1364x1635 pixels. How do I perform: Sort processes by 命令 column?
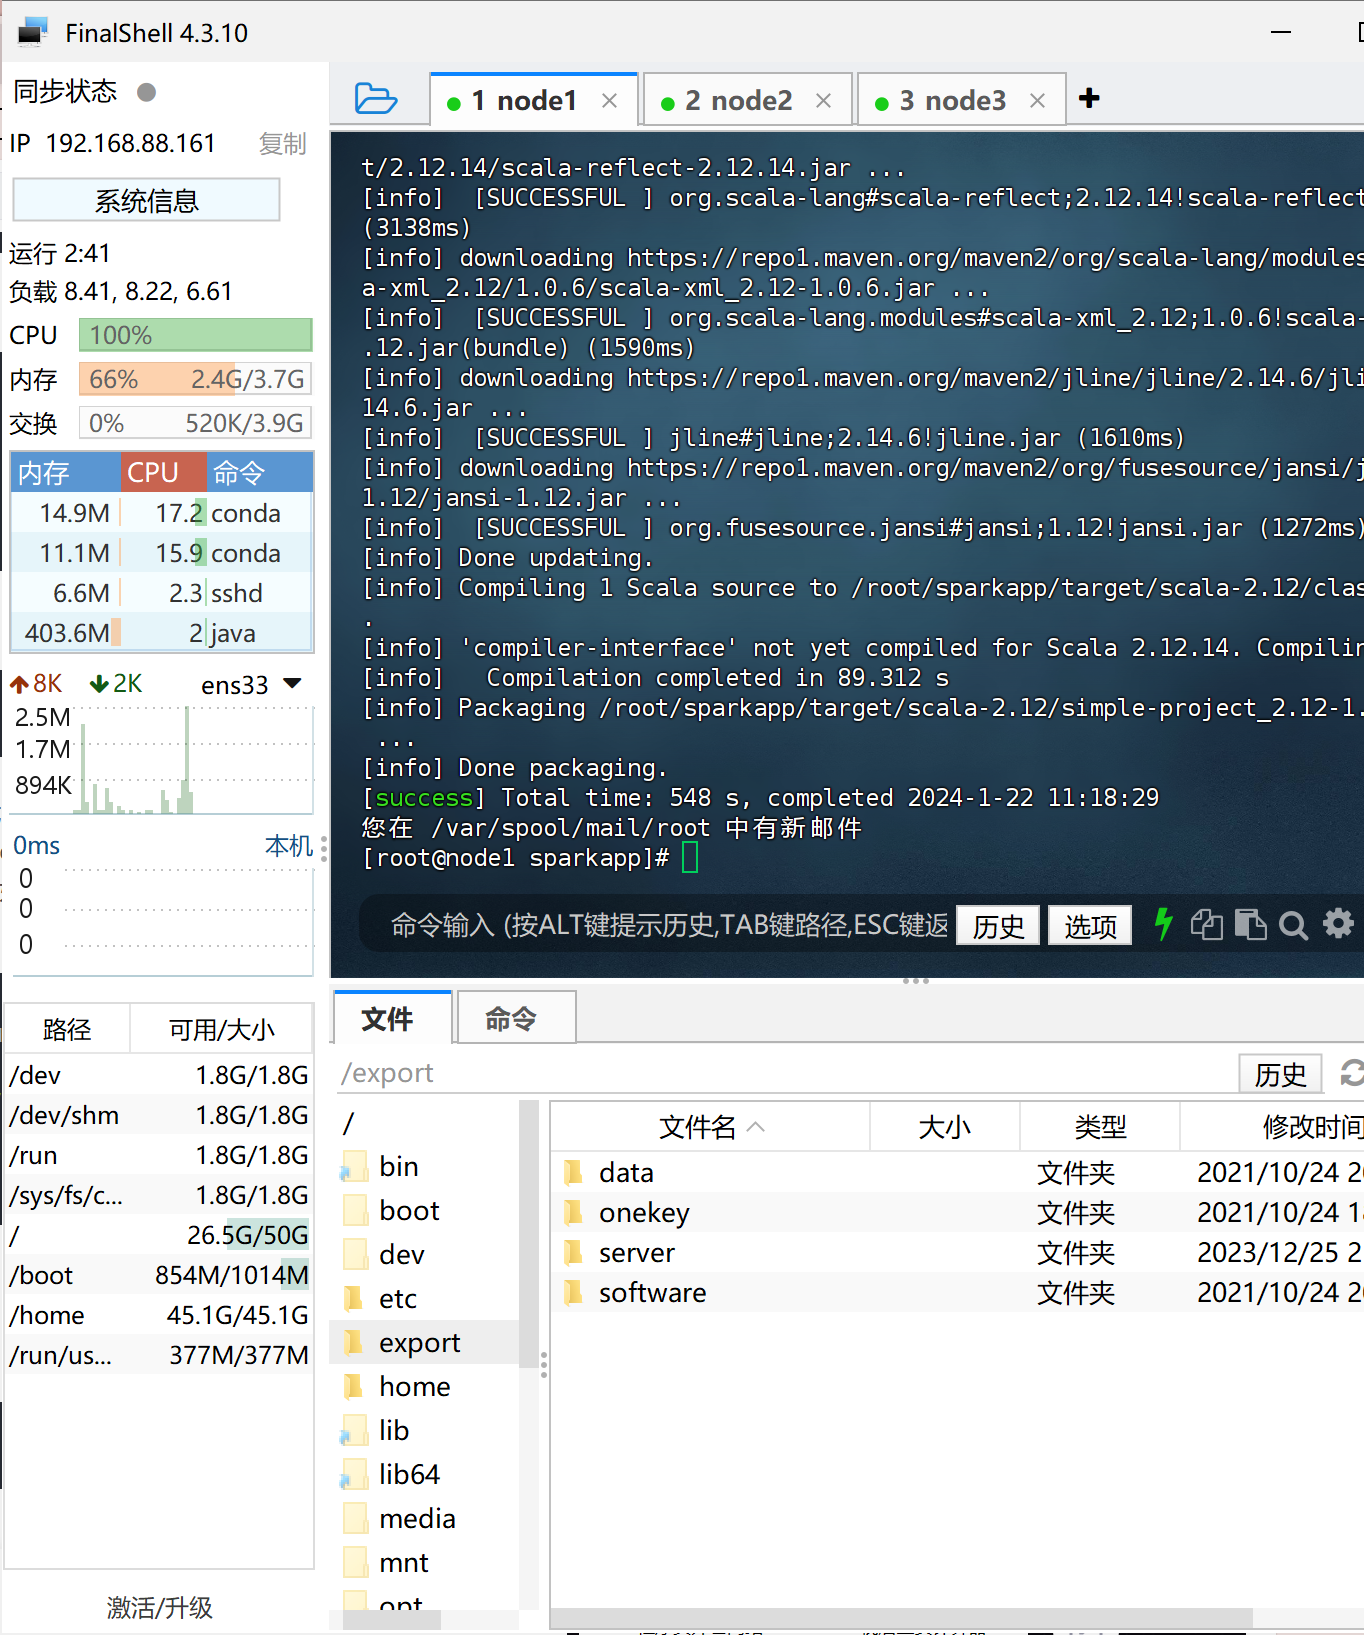click(x=260, y=472)
